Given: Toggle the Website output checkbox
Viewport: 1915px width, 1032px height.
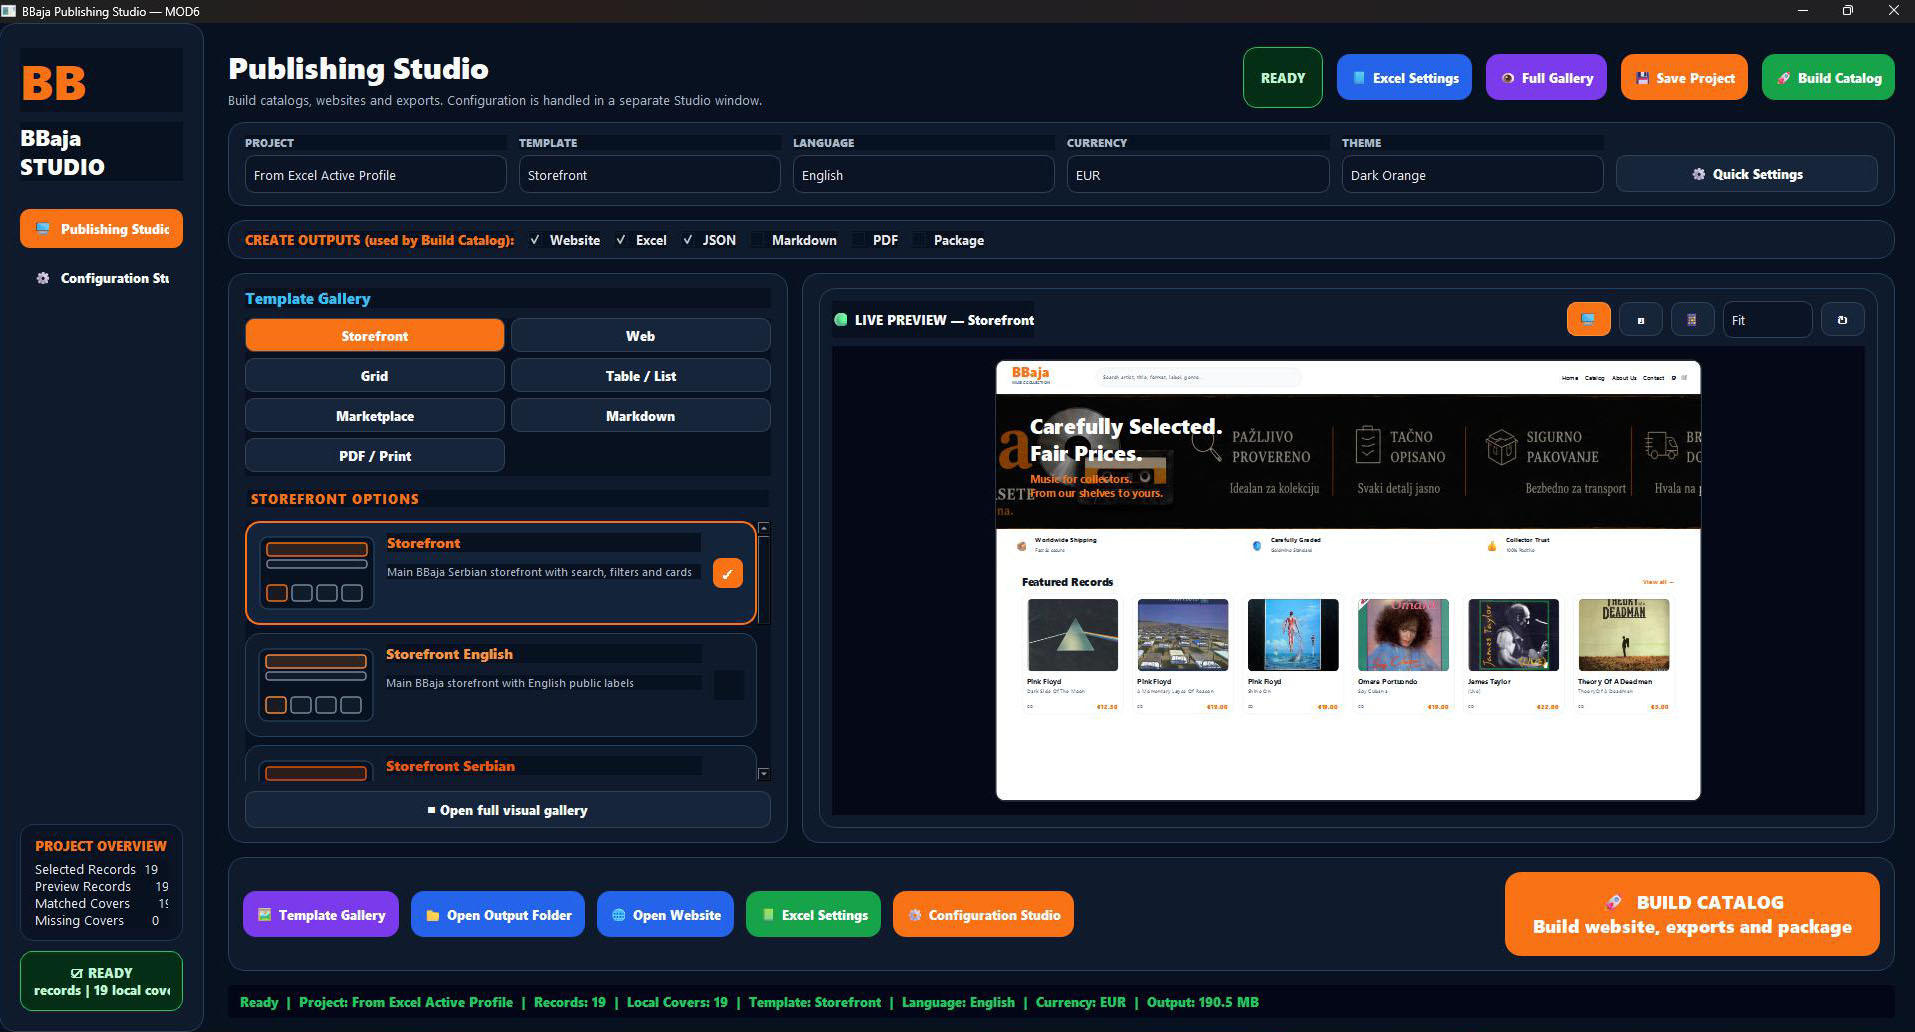Looking at the screenshot, I should point(535,240).
